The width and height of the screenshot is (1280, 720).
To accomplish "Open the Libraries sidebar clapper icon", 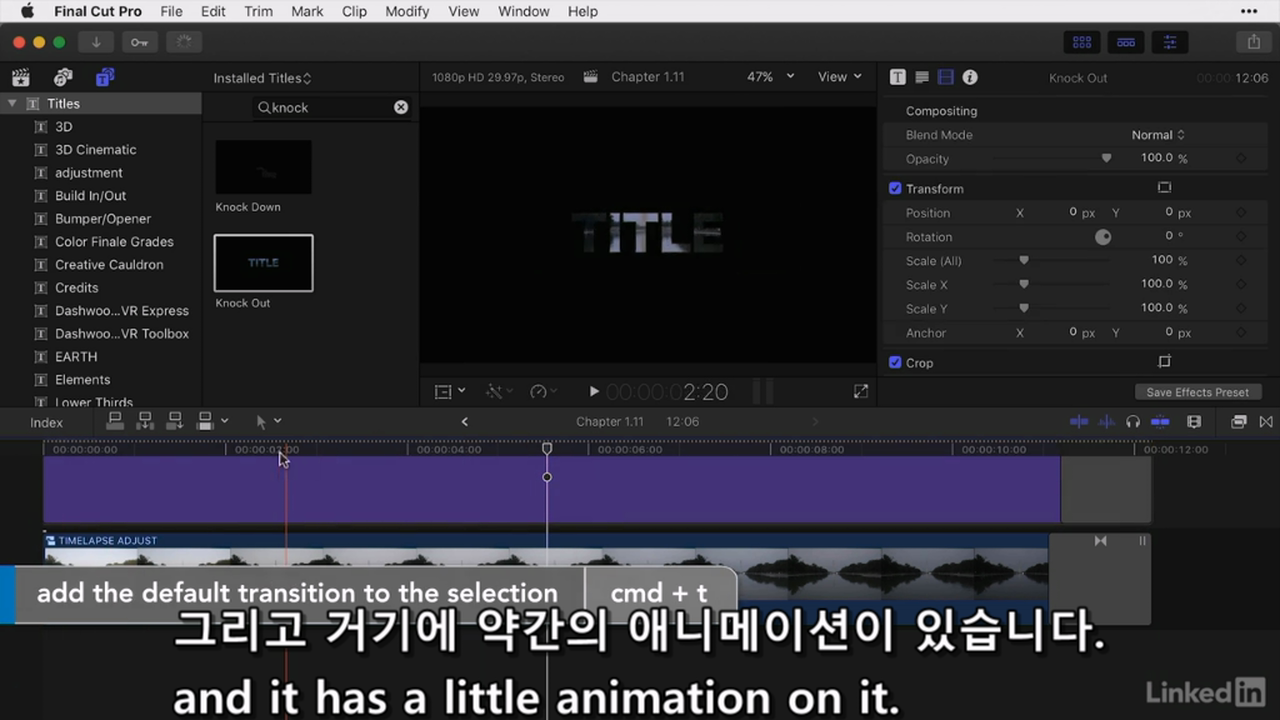I will [x=20, y=77].
